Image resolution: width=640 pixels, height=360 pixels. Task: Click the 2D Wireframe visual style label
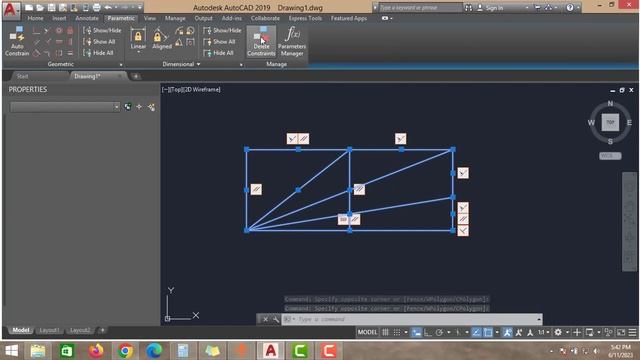(202, 89)
